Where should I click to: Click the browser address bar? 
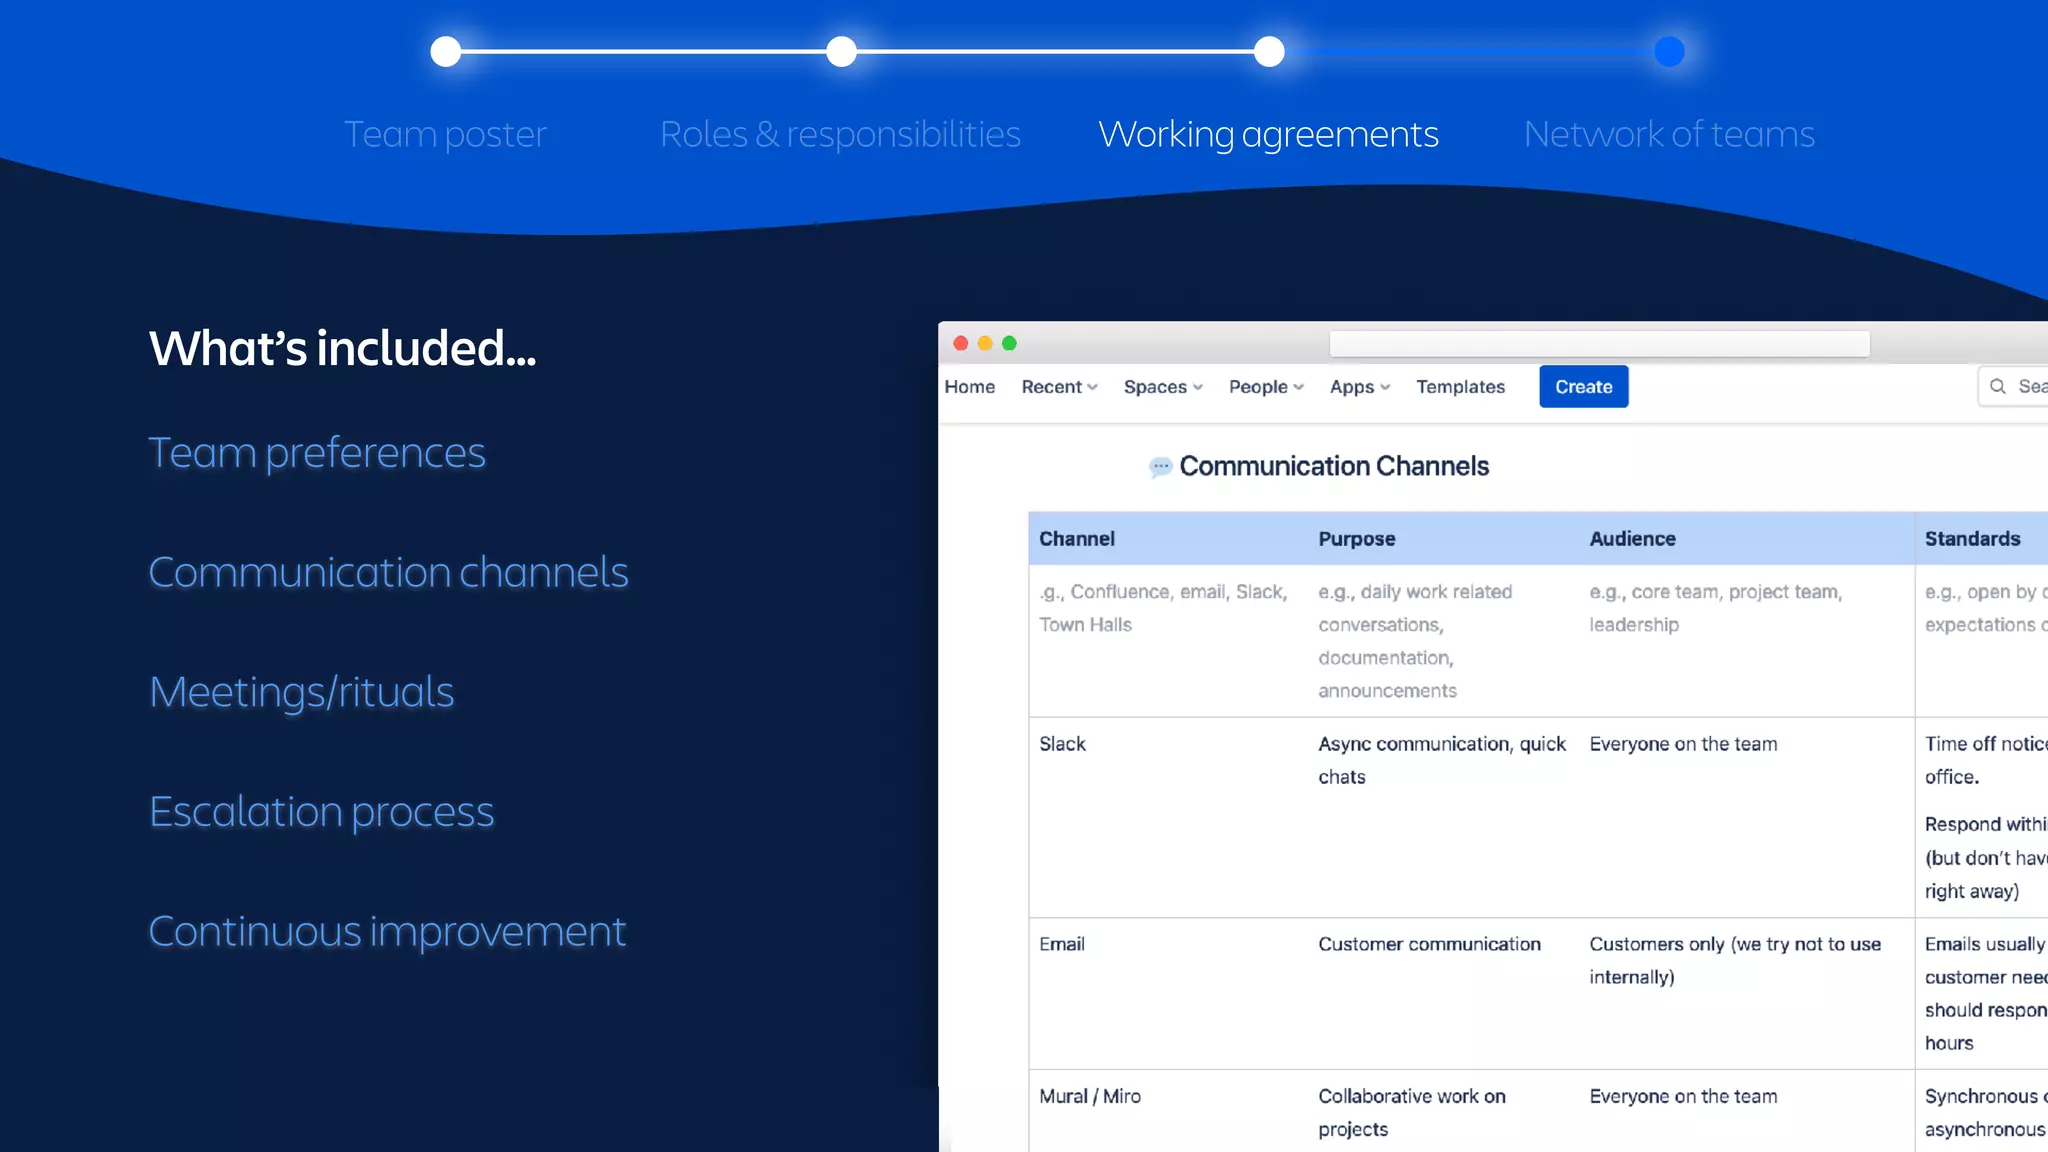[x=1599, y=344]
